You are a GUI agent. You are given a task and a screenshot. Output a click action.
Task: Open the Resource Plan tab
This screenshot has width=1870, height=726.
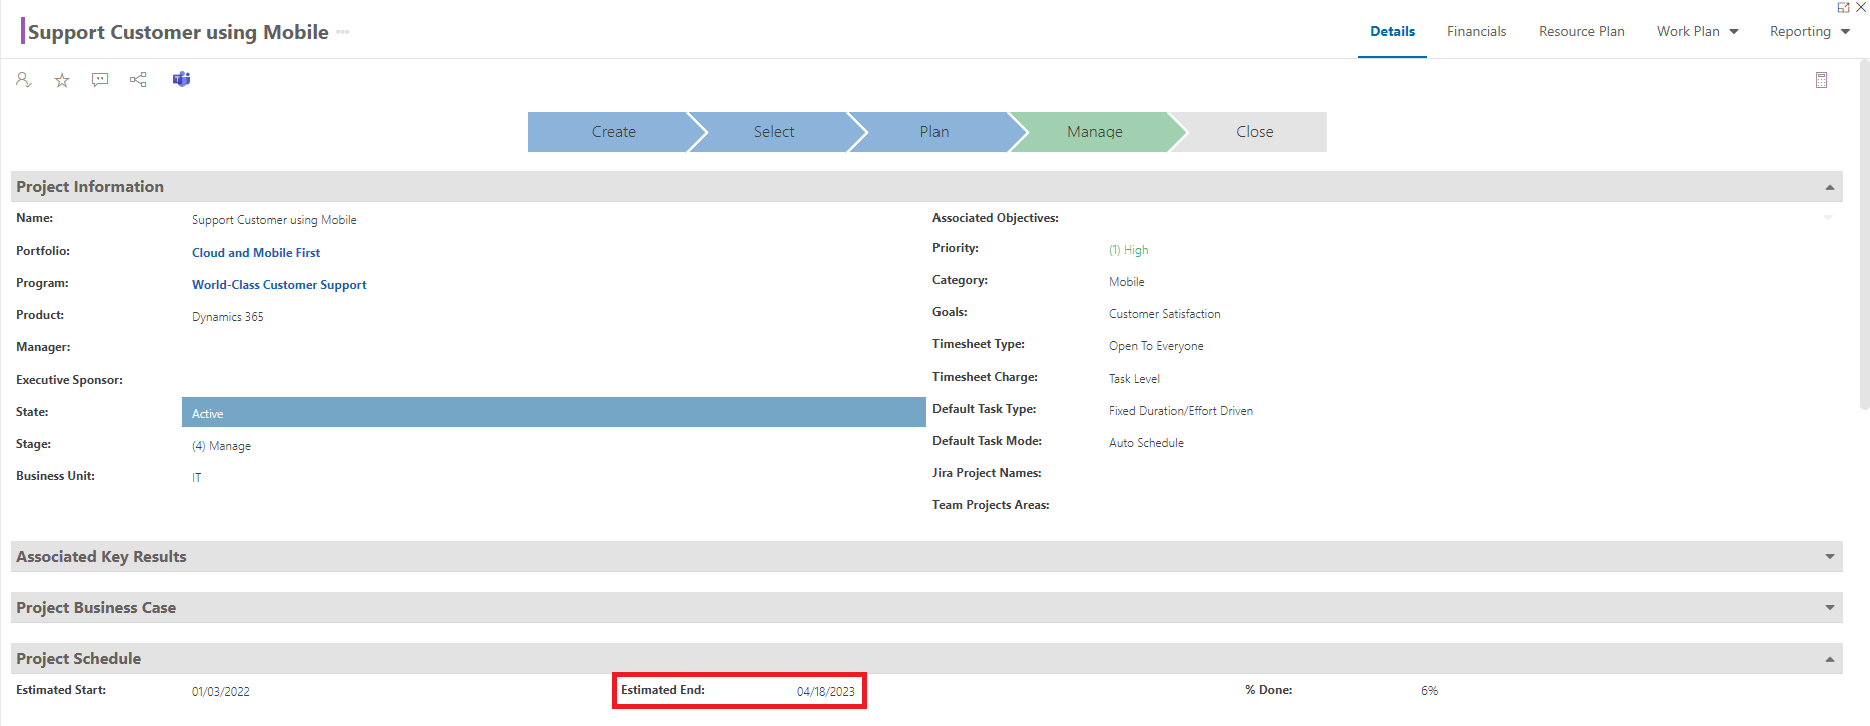(1581, 32)
